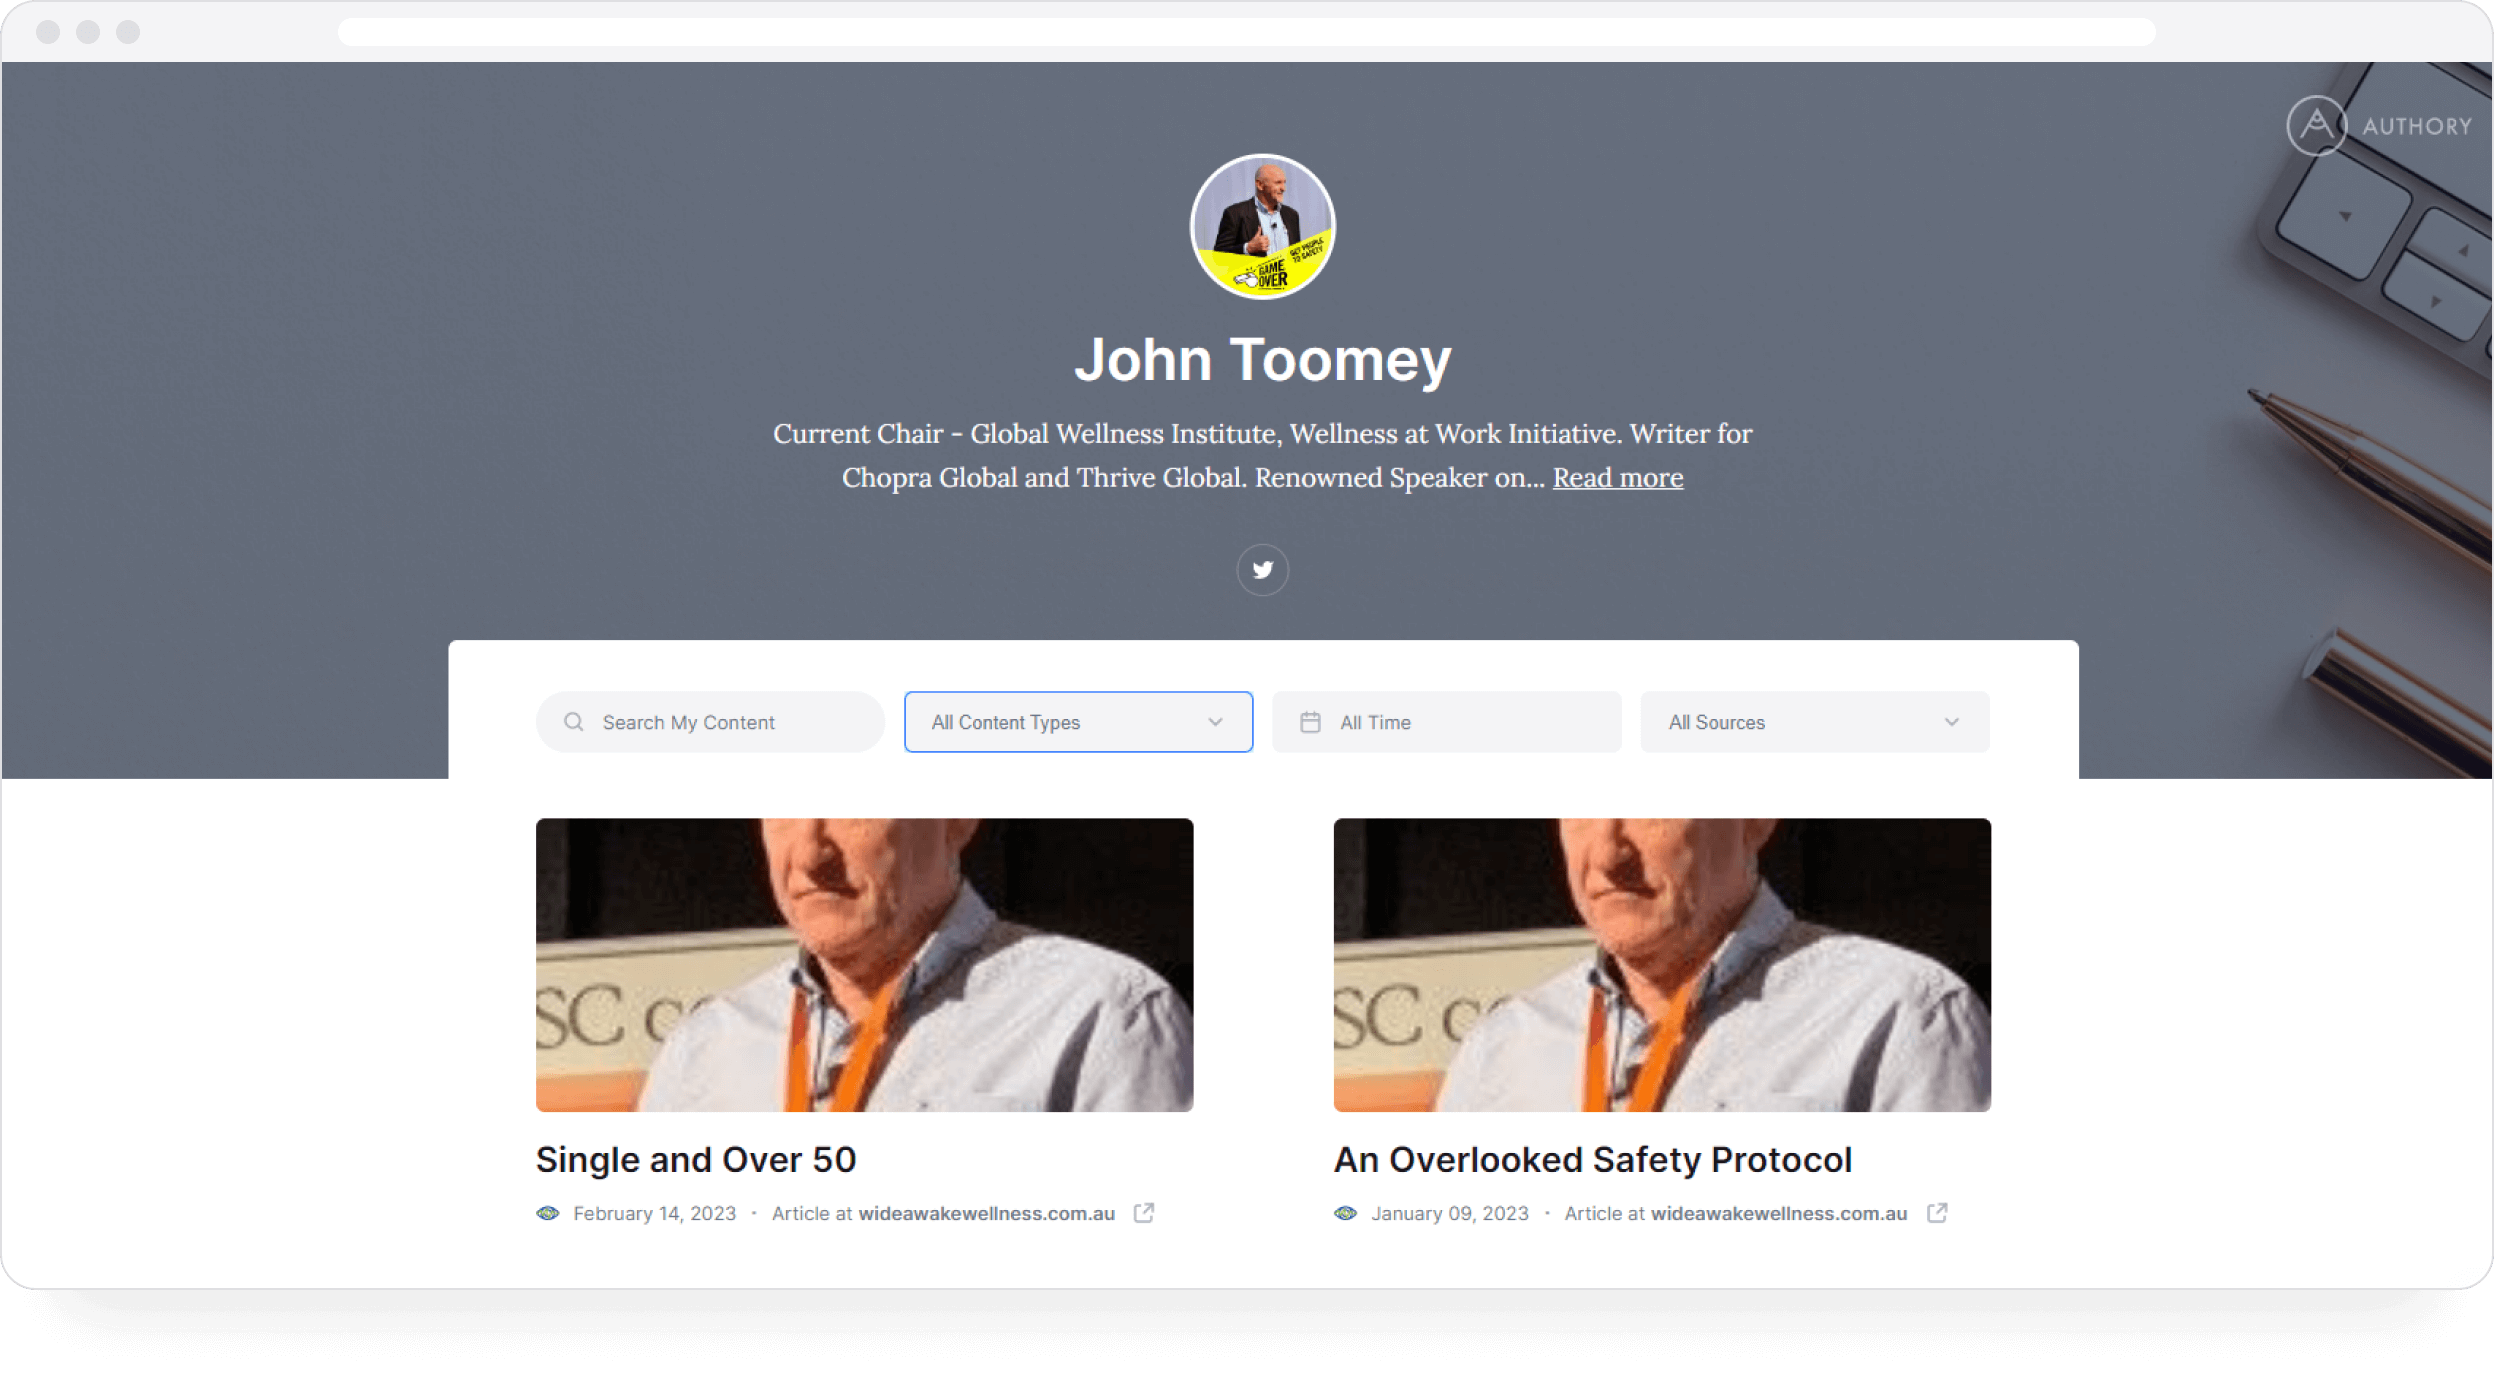This screenshot has width=2514, height=1390.
Task: Expand the All Time filter
Action: click(x=1446, y=721)
